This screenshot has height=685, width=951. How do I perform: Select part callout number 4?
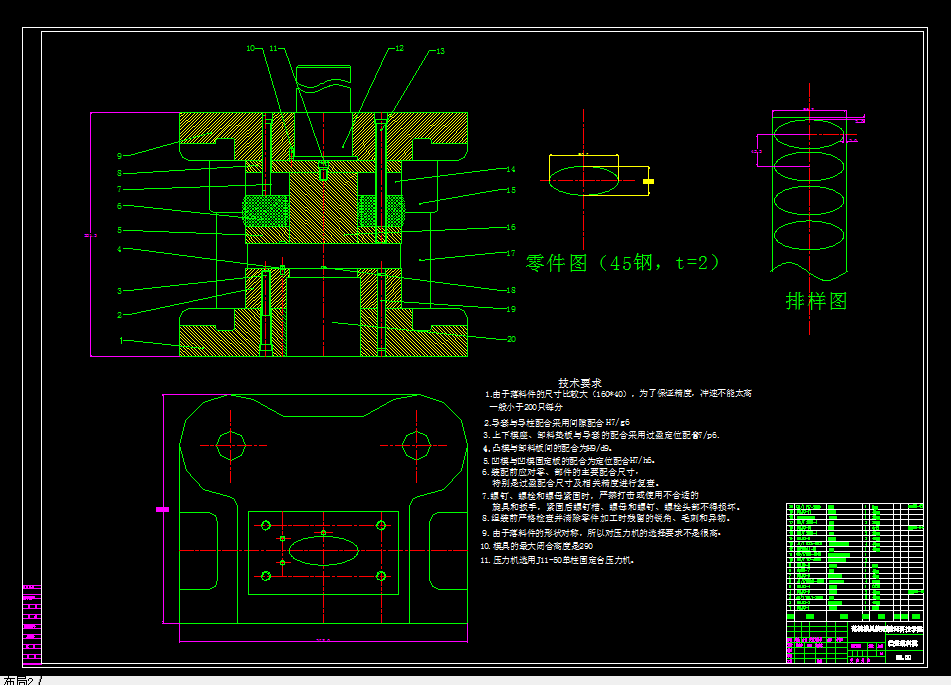(119, 249)
